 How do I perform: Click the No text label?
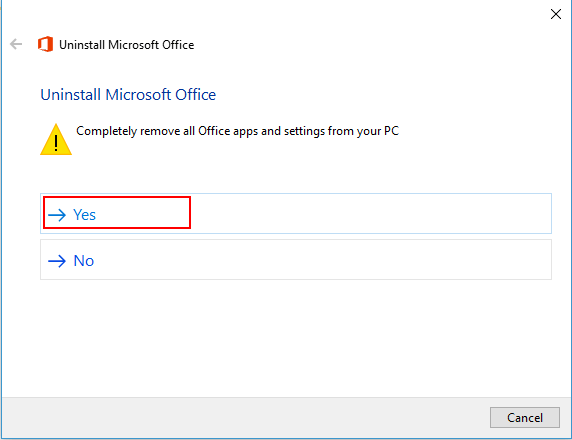coord(84,261)
